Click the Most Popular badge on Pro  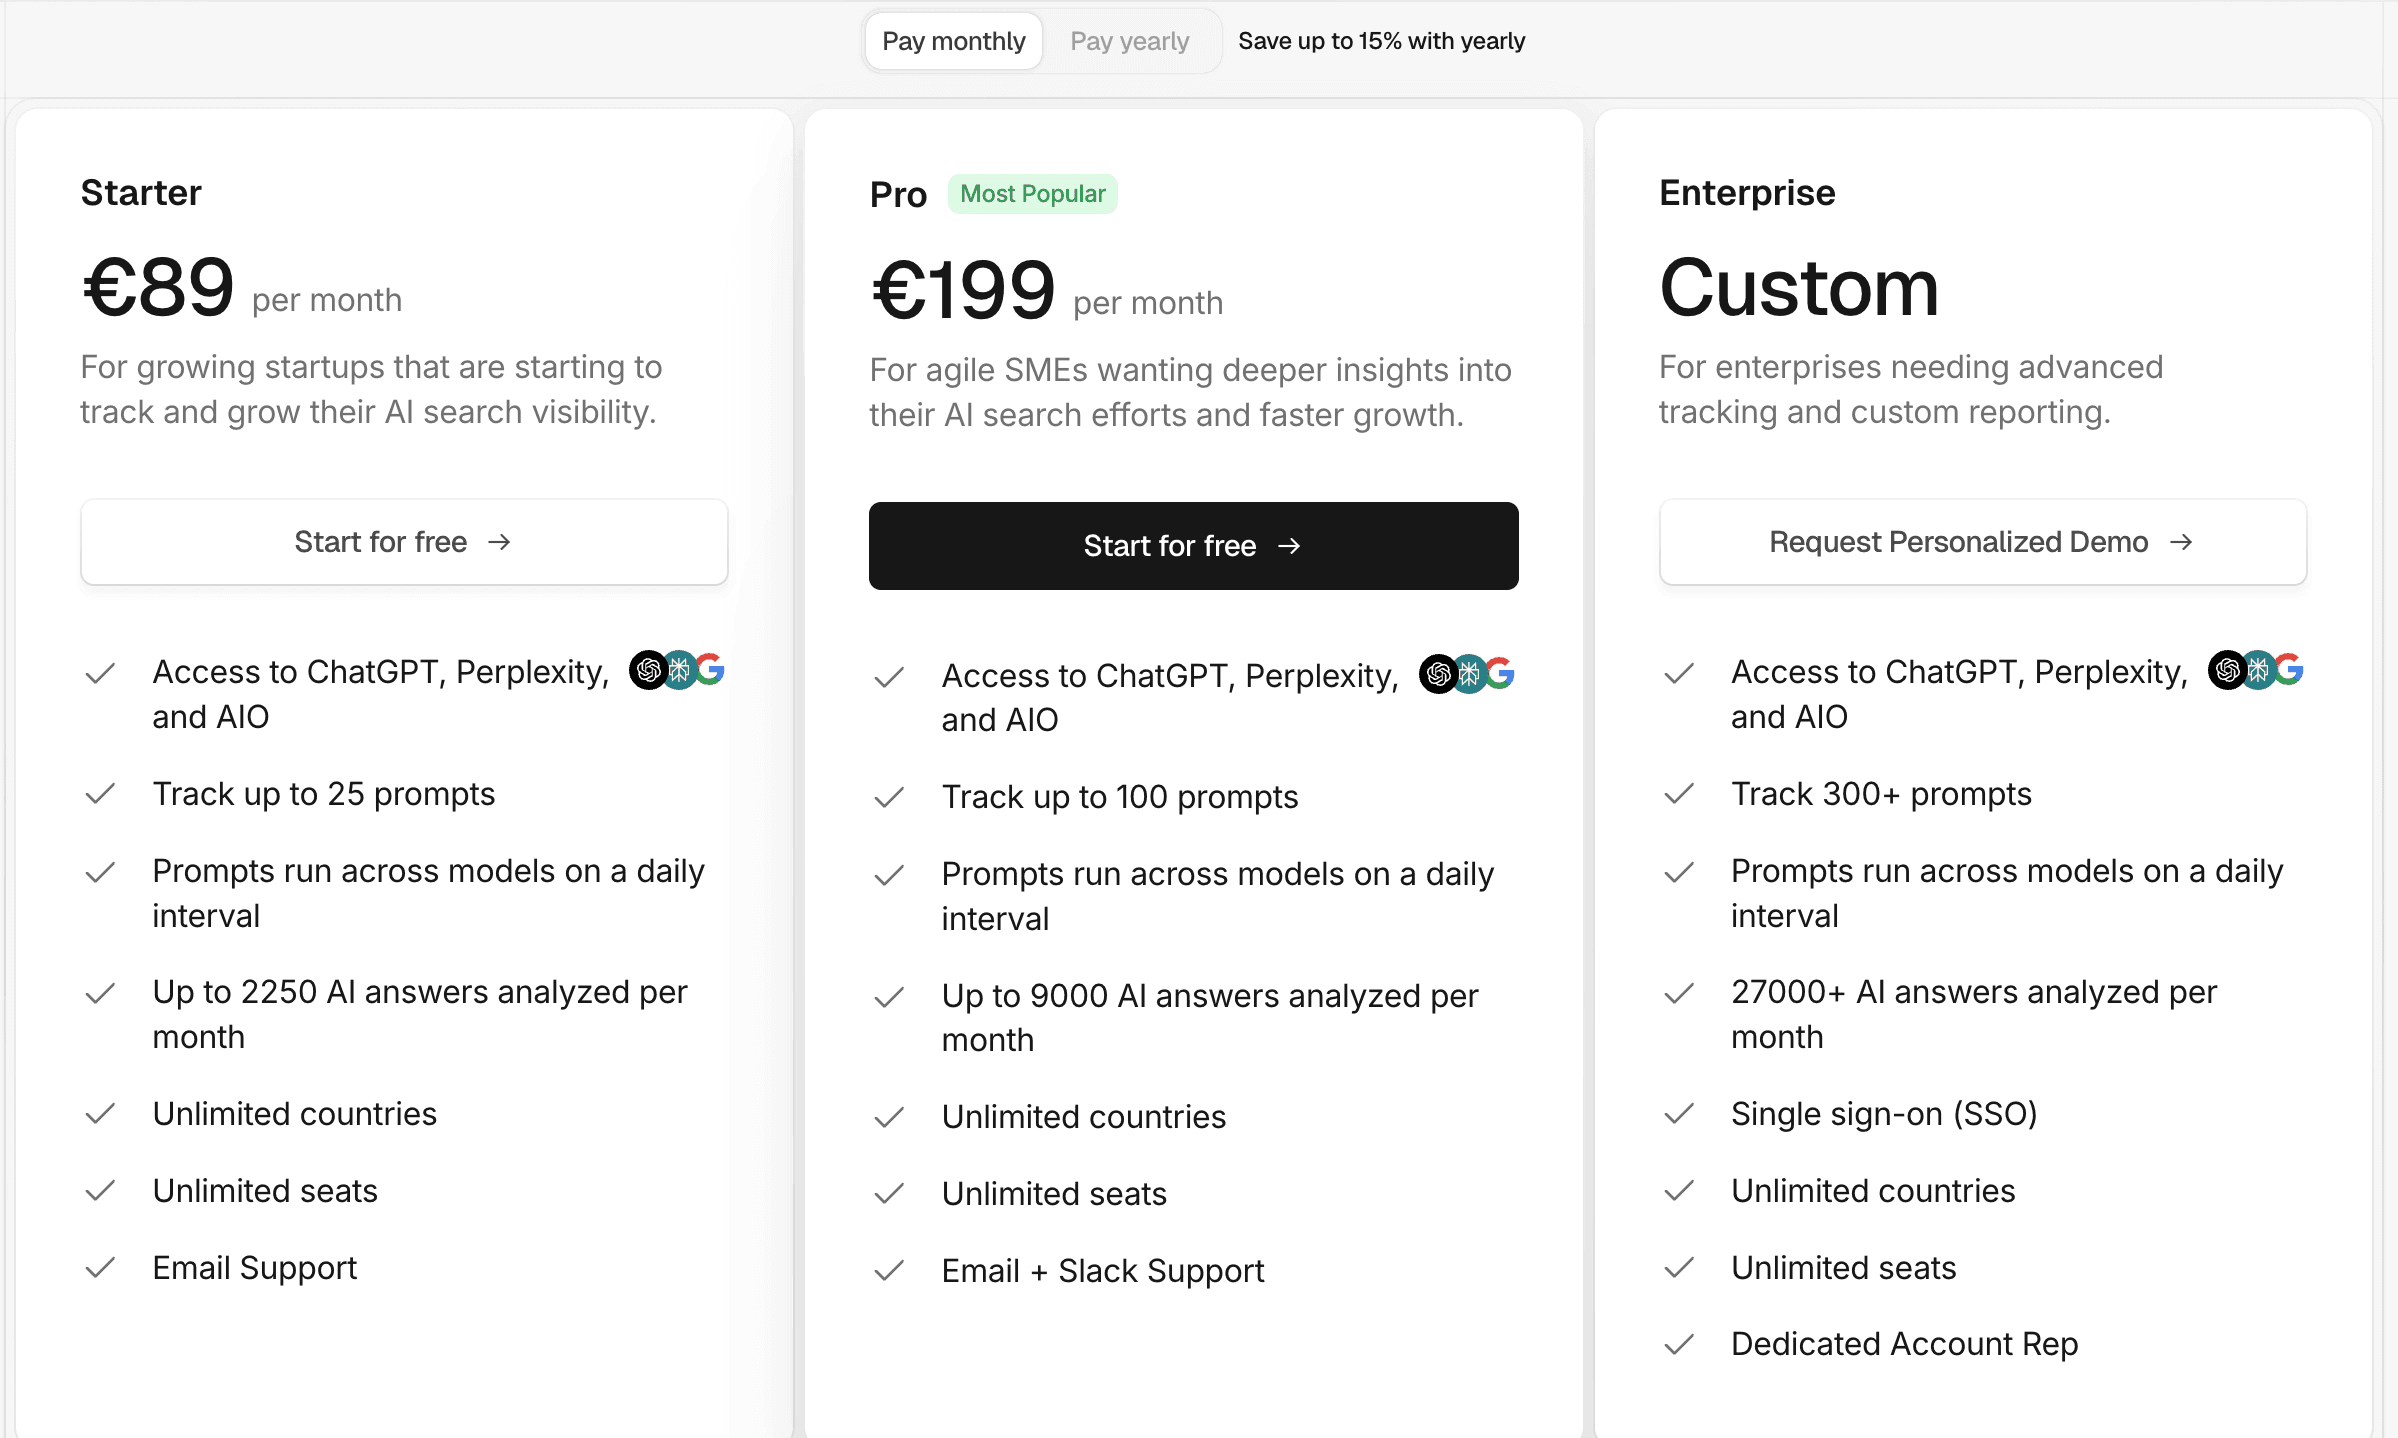1032,194
